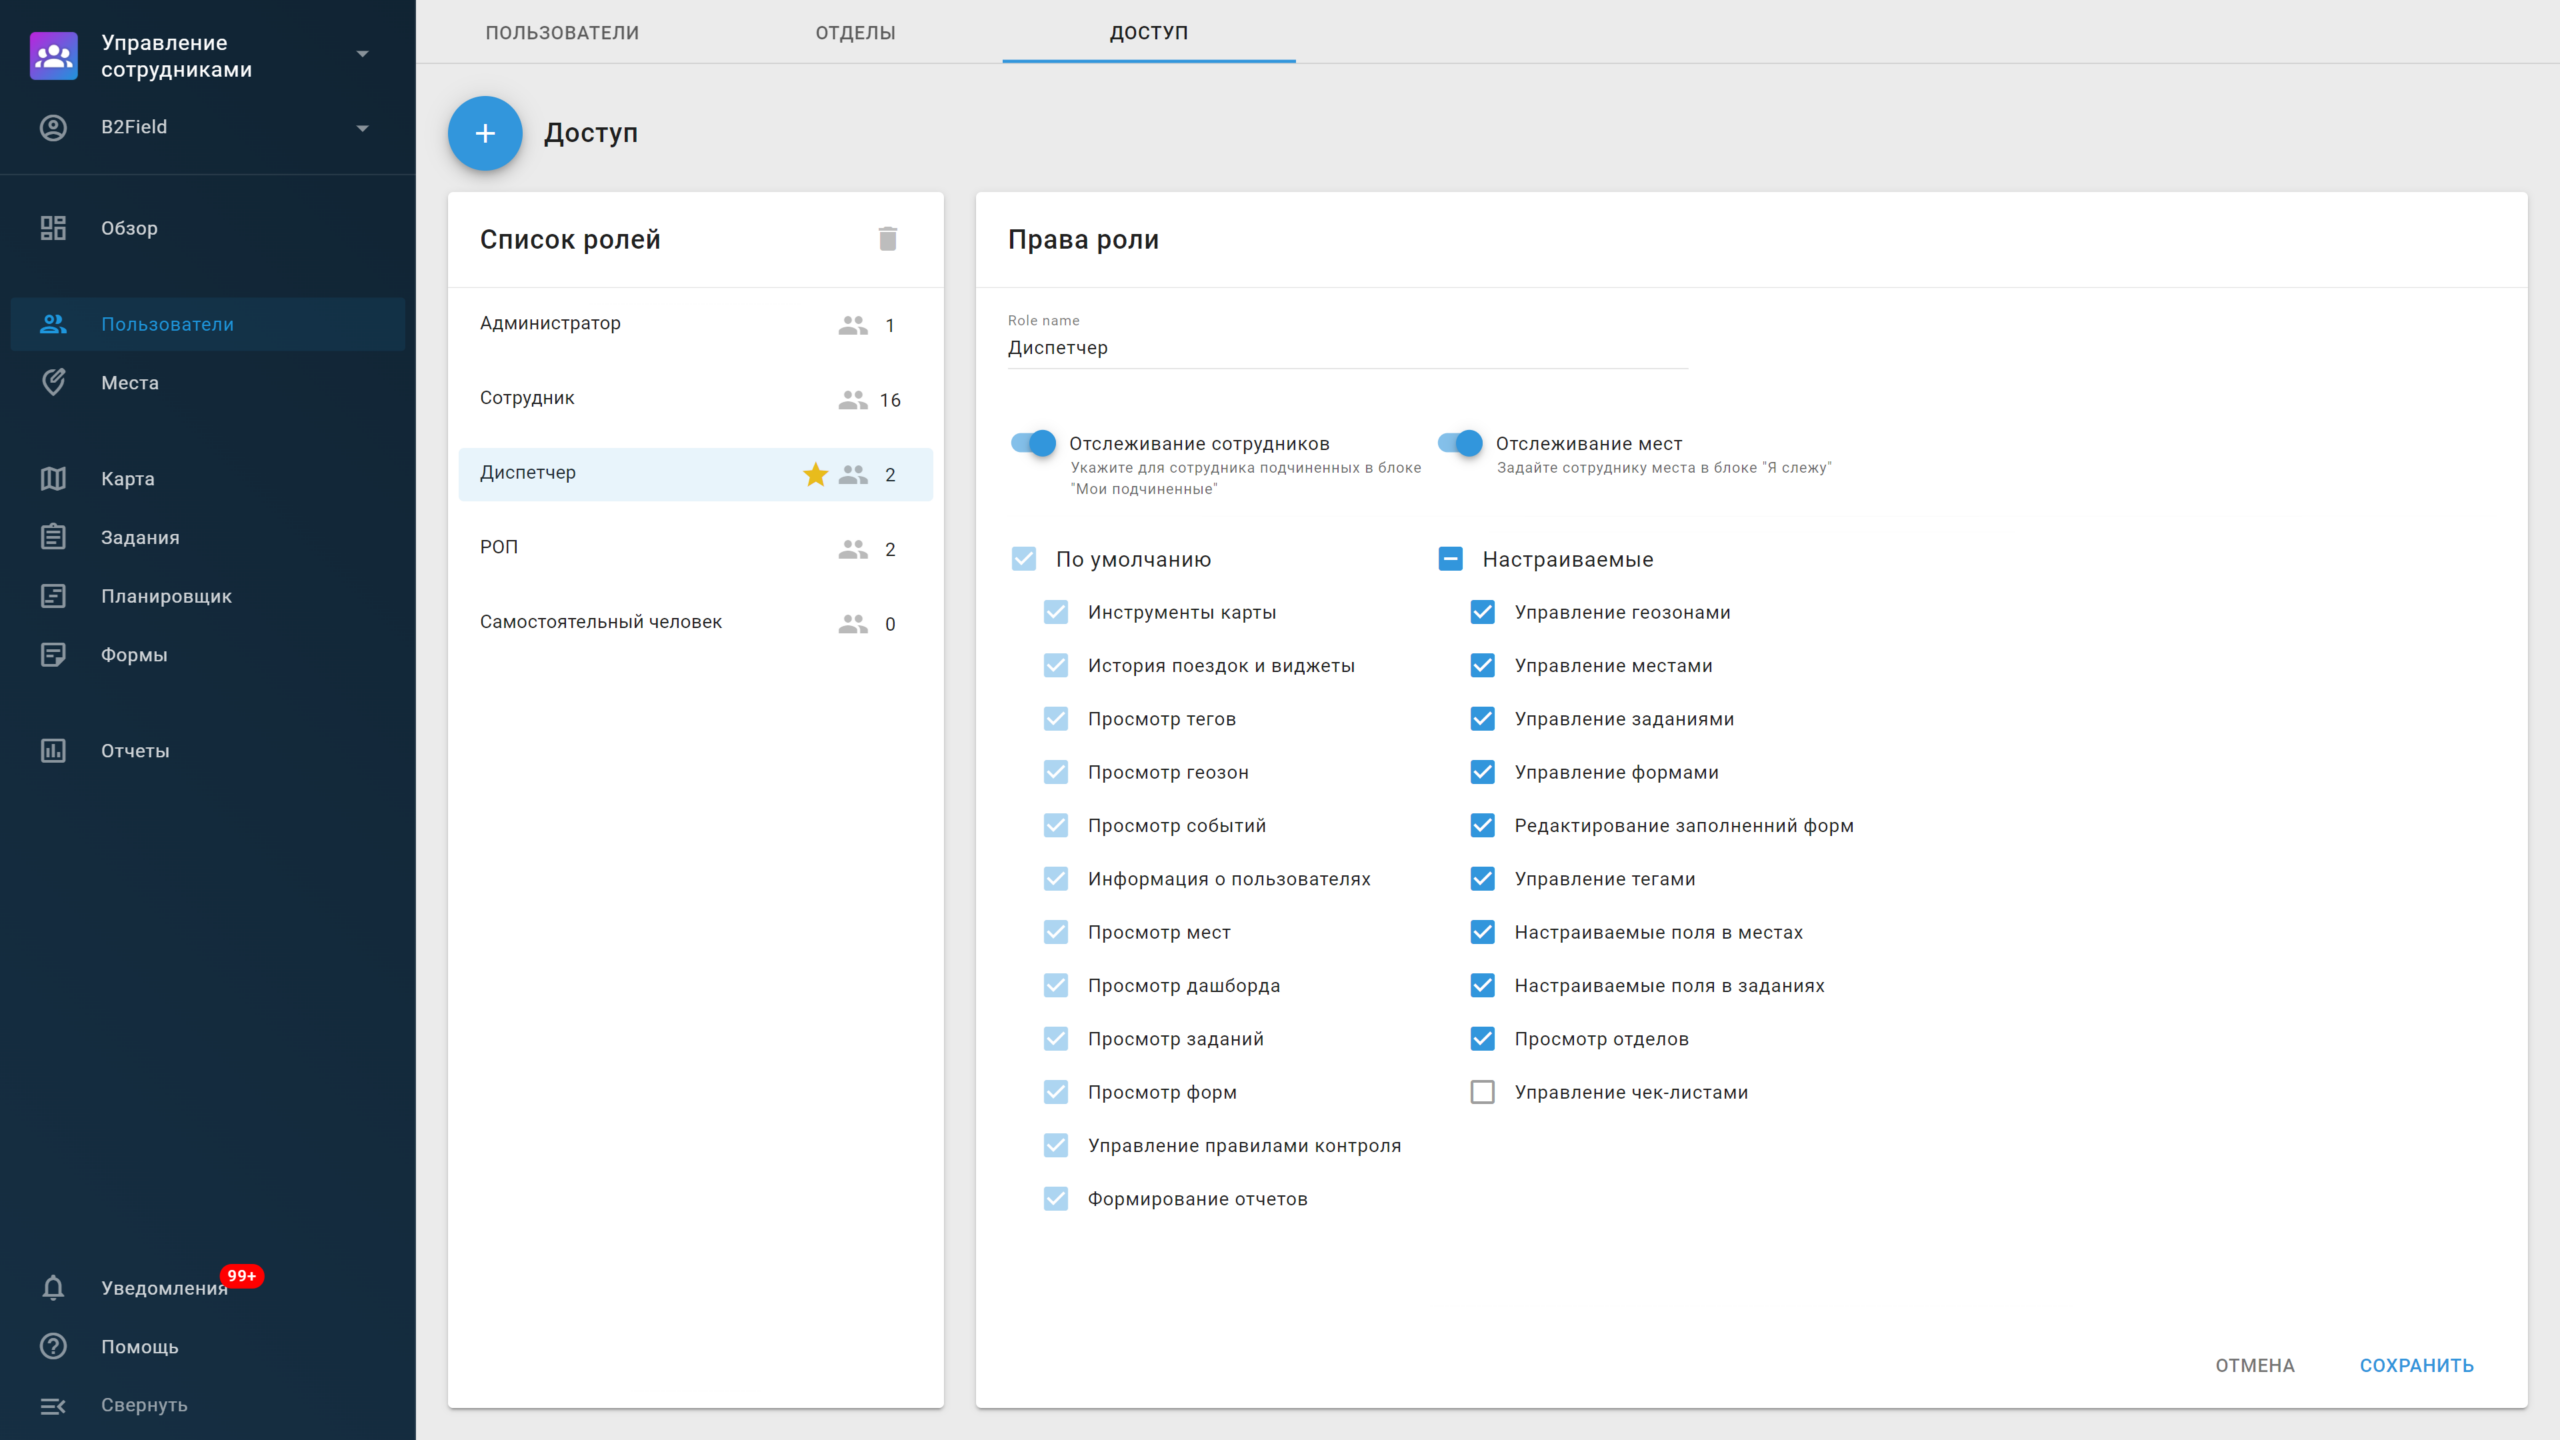Open the Формы forms icon
The width and height of the screenshot is (2560, 1440).
pyautogui.click(x=53, y=655)
